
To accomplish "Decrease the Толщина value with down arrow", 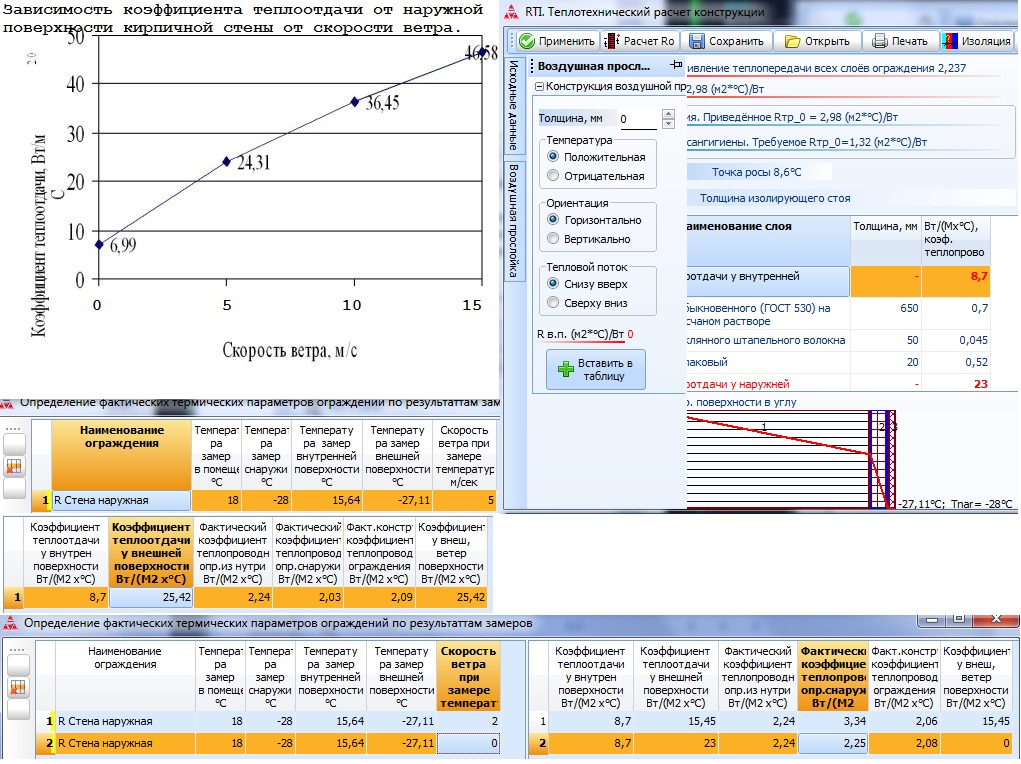I will point(668,124).
